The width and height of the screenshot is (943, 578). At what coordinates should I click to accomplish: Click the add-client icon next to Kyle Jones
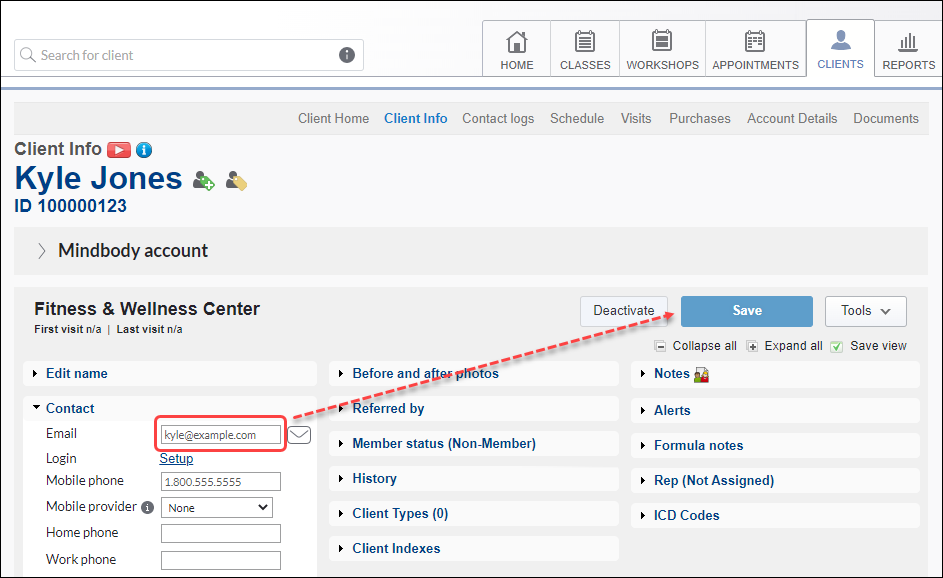pyautogui.click(x=203, y=181)
